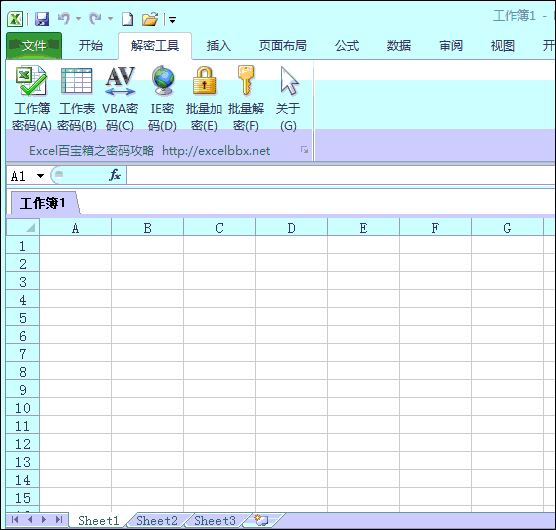Select row 5 header

coord(23,317)
